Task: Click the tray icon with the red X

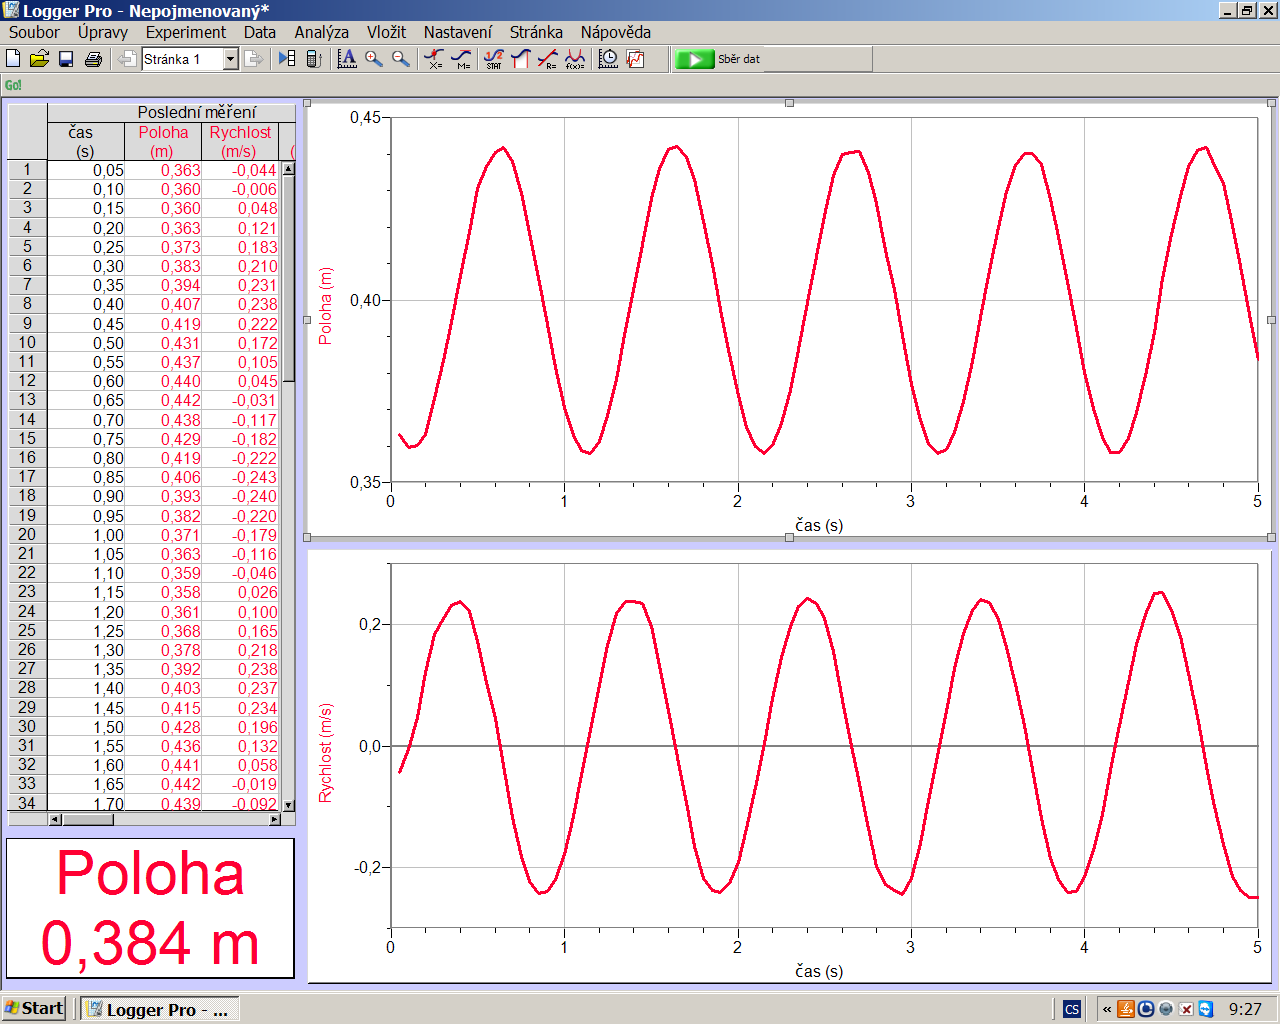Action: (1186, 1009)
